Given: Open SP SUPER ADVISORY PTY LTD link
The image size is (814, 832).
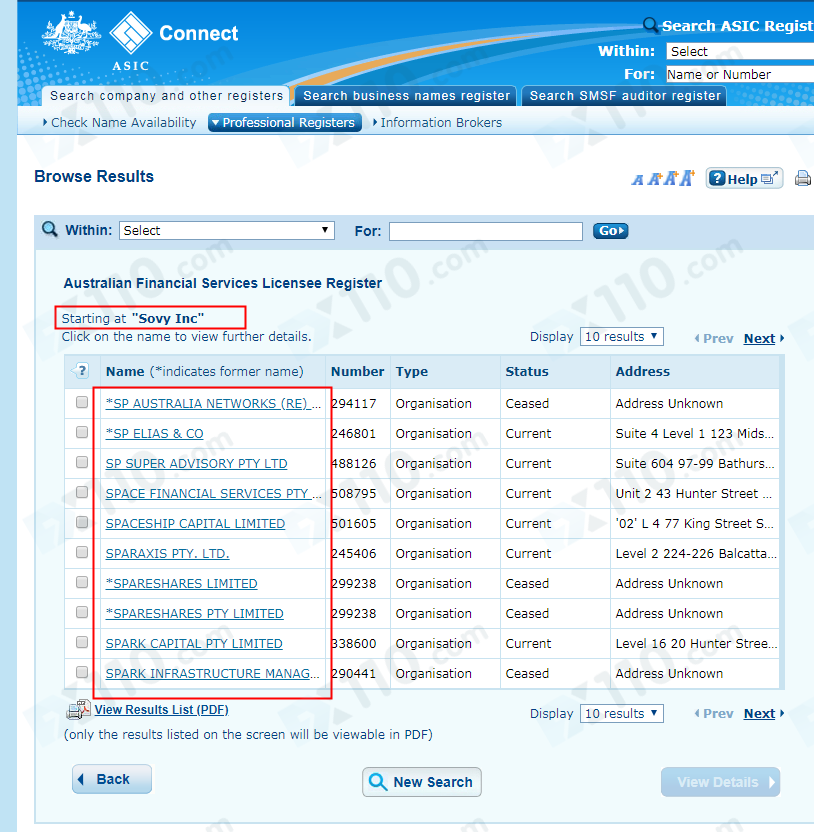Looking at the screenshot, I should 196,463.
